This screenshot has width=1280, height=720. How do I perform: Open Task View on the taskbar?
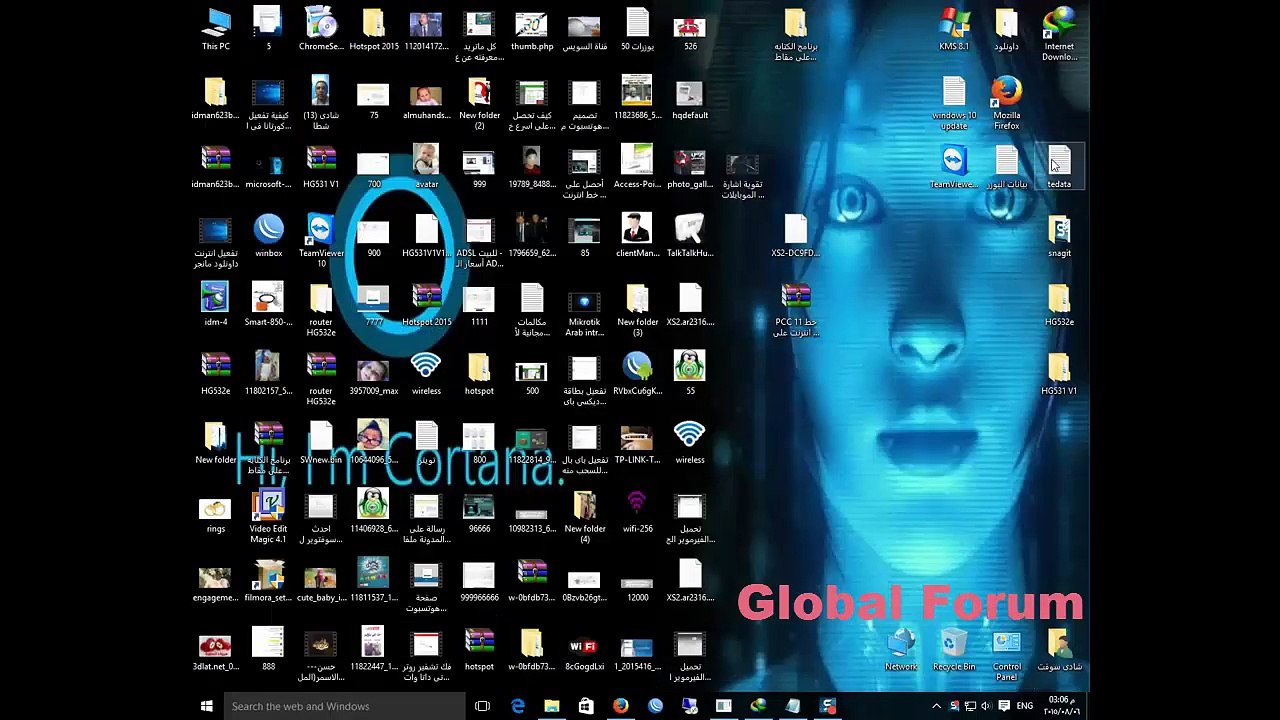[x=482, y=706]
